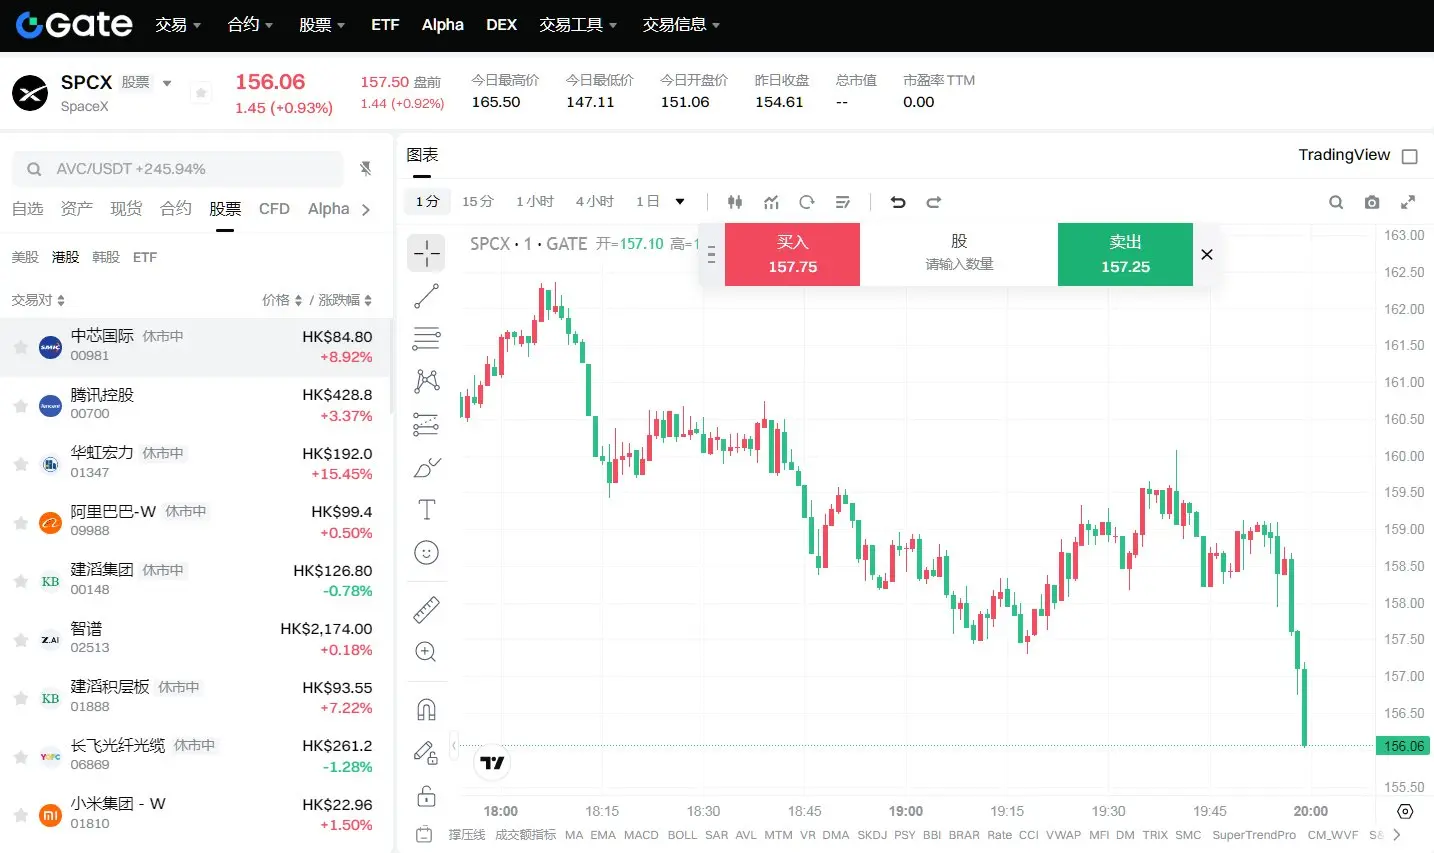Open the more time intervals dropdown arrow
This screenshot has height=853, width=1434.
tap(680, 202)
